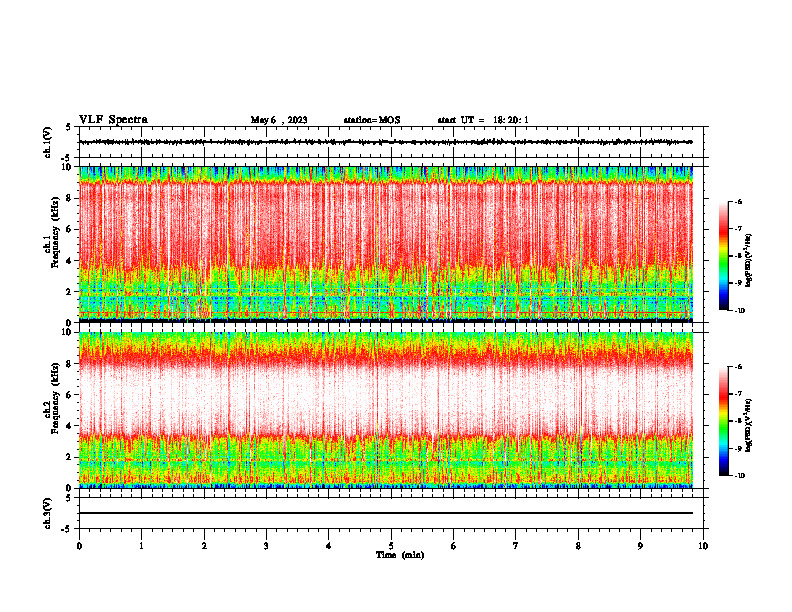Click the '1' tick on time axis
This screenshot has width=792, height=612.
click(x=141, y=546)
